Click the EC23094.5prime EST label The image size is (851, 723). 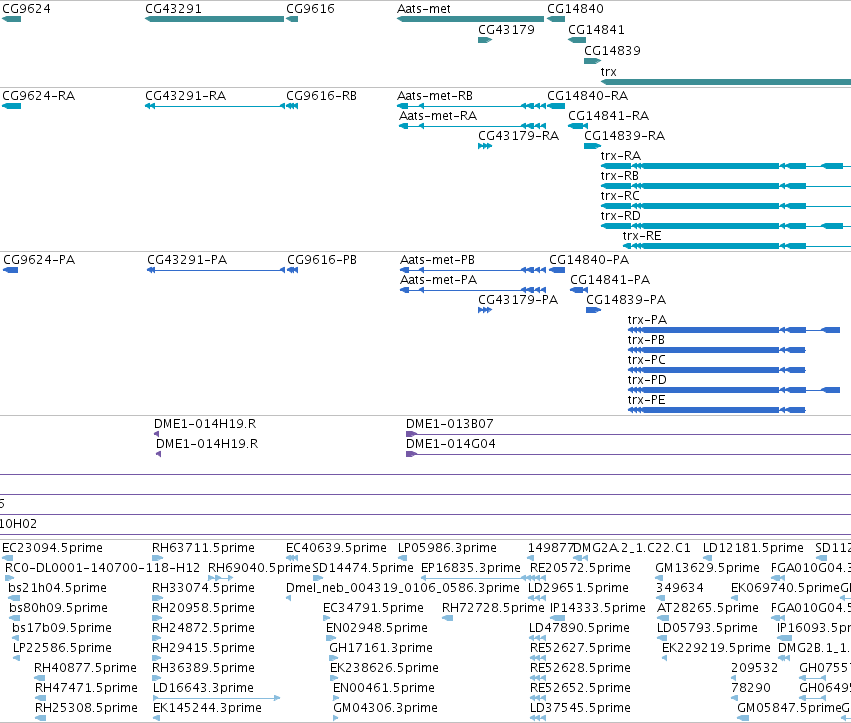(52, 548)
